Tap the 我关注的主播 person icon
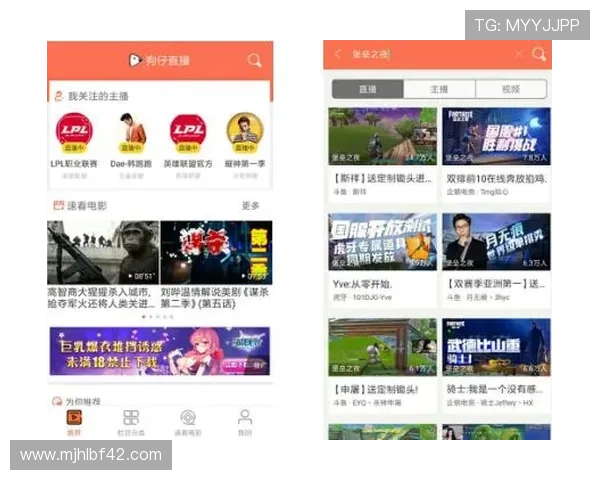Image resolution: width=600 pixels, height=480 pixels. tap(58, 96)
